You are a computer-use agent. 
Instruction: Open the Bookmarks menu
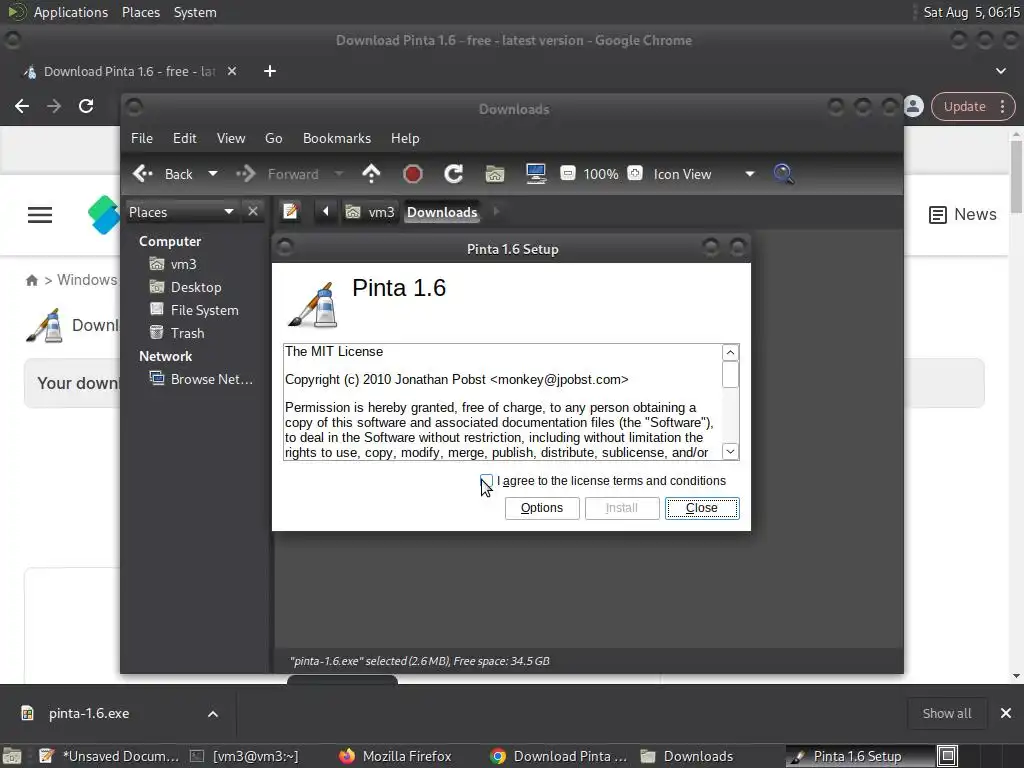click(337, 138)
